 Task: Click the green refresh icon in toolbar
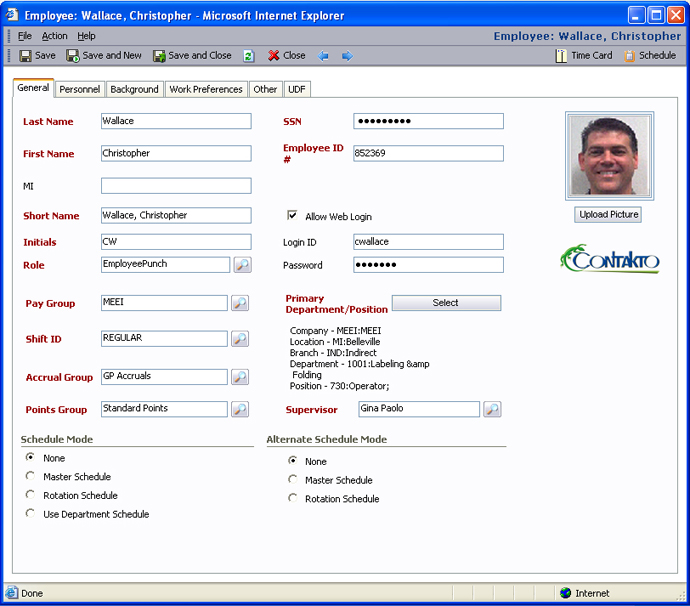(x=248, y=56)
